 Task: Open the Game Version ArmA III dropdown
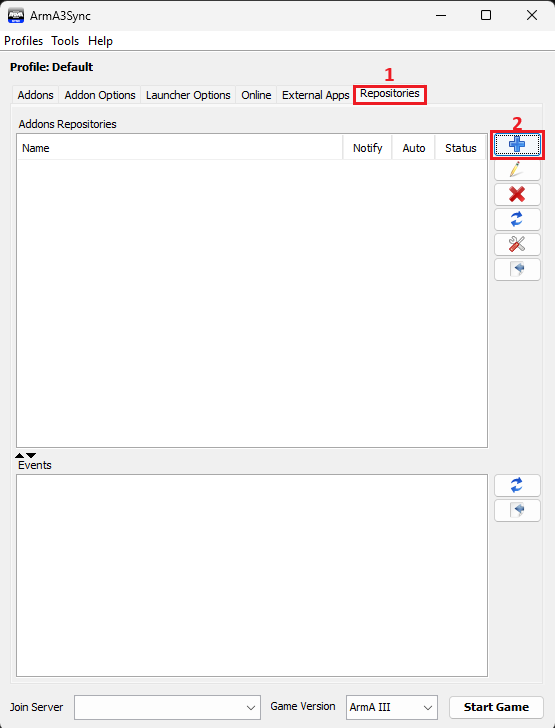[x=392, y=707]
